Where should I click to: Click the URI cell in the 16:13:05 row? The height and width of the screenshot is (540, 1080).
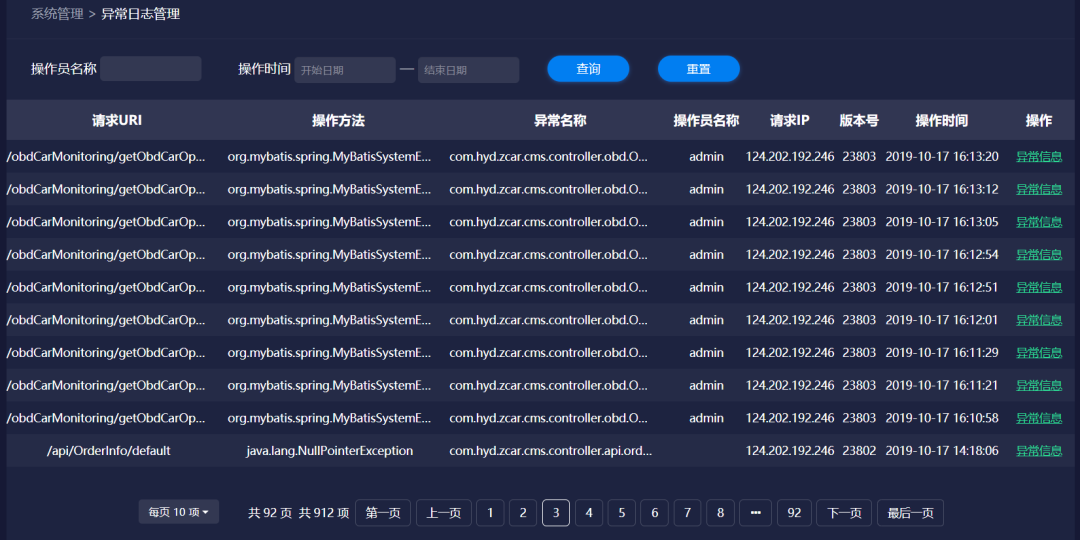coord(106,222)
